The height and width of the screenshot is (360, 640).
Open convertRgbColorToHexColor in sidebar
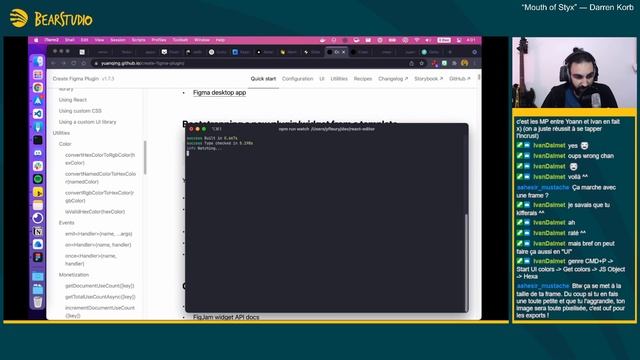[x=100, y=196]
